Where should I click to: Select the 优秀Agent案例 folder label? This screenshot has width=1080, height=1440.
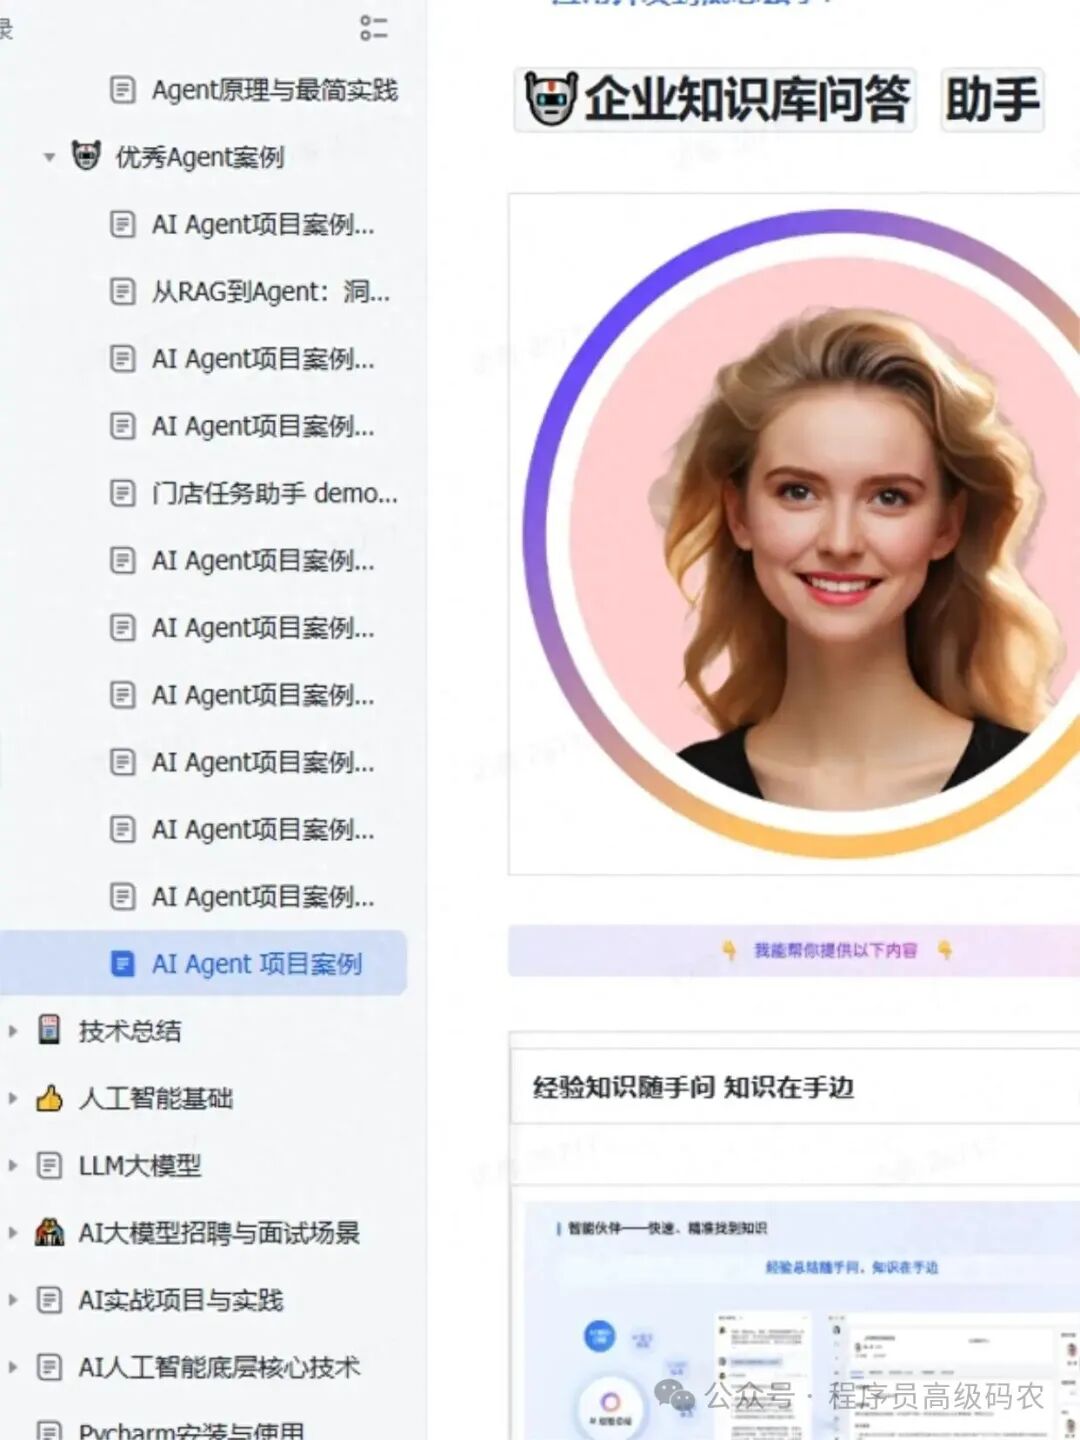pos(200,157)
